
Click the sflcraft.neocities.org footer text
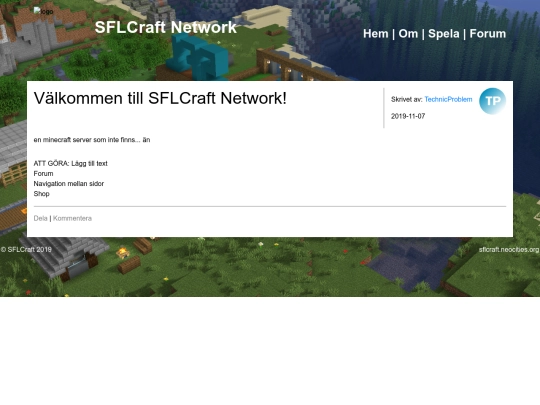click(509, 250)
